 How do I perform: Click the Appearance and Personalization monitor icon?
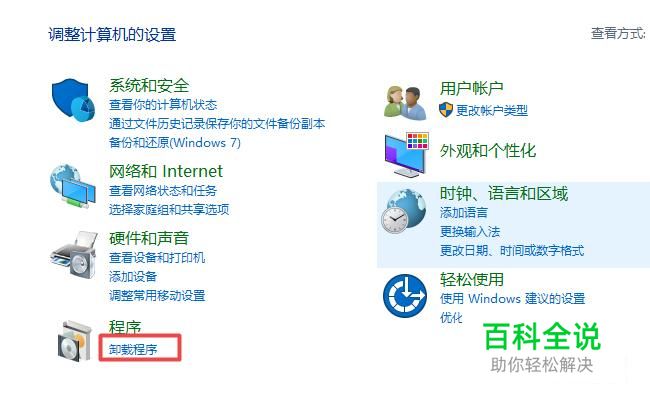tap(407, 155)
